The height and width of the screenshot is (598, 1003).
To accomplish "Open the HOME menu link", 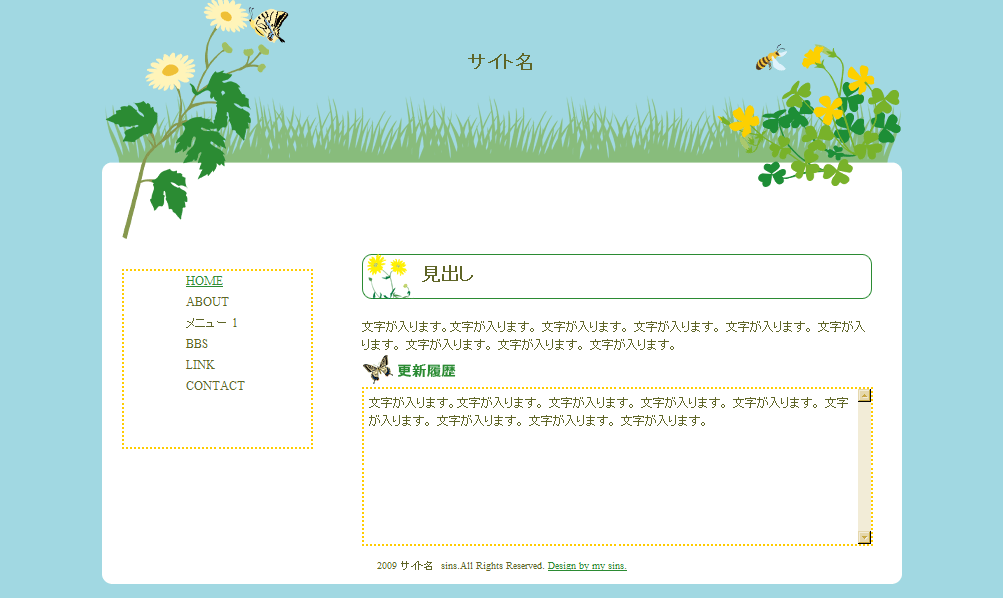I will (204, 281).
